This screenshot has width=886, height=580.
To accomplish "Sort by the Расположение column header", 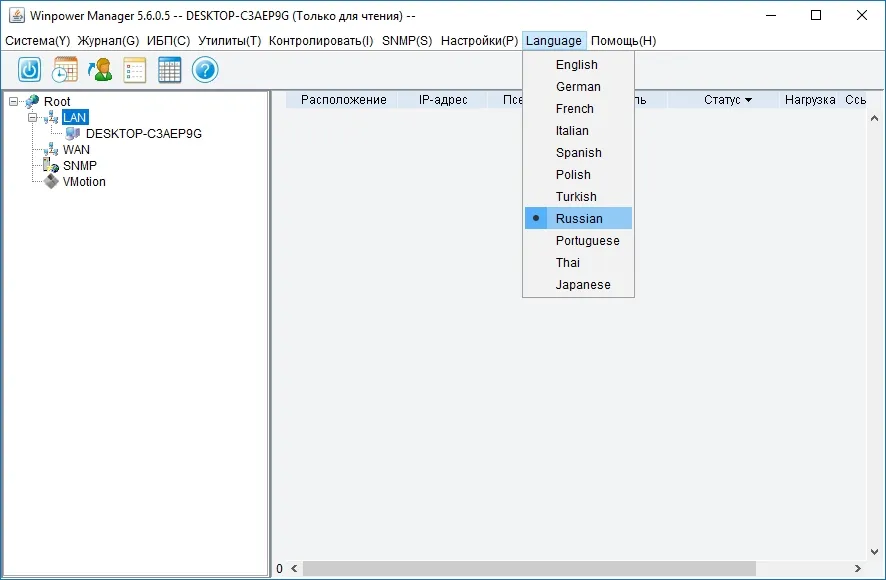I will [344, 100].
